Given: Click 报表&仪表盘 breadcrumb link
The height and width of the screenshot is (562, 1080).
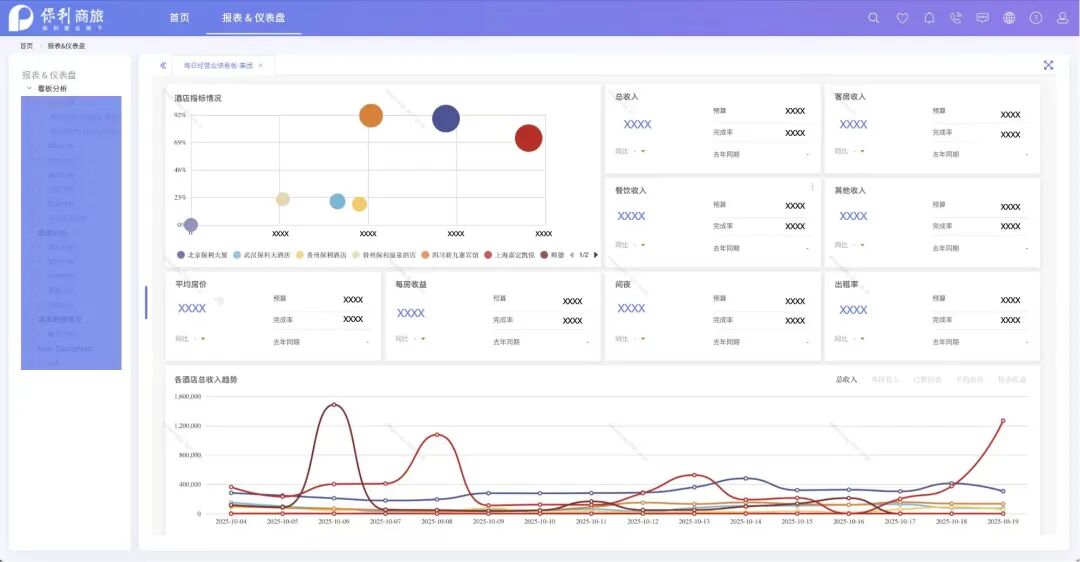Looking at the screenshot, I should pos(66,46).
